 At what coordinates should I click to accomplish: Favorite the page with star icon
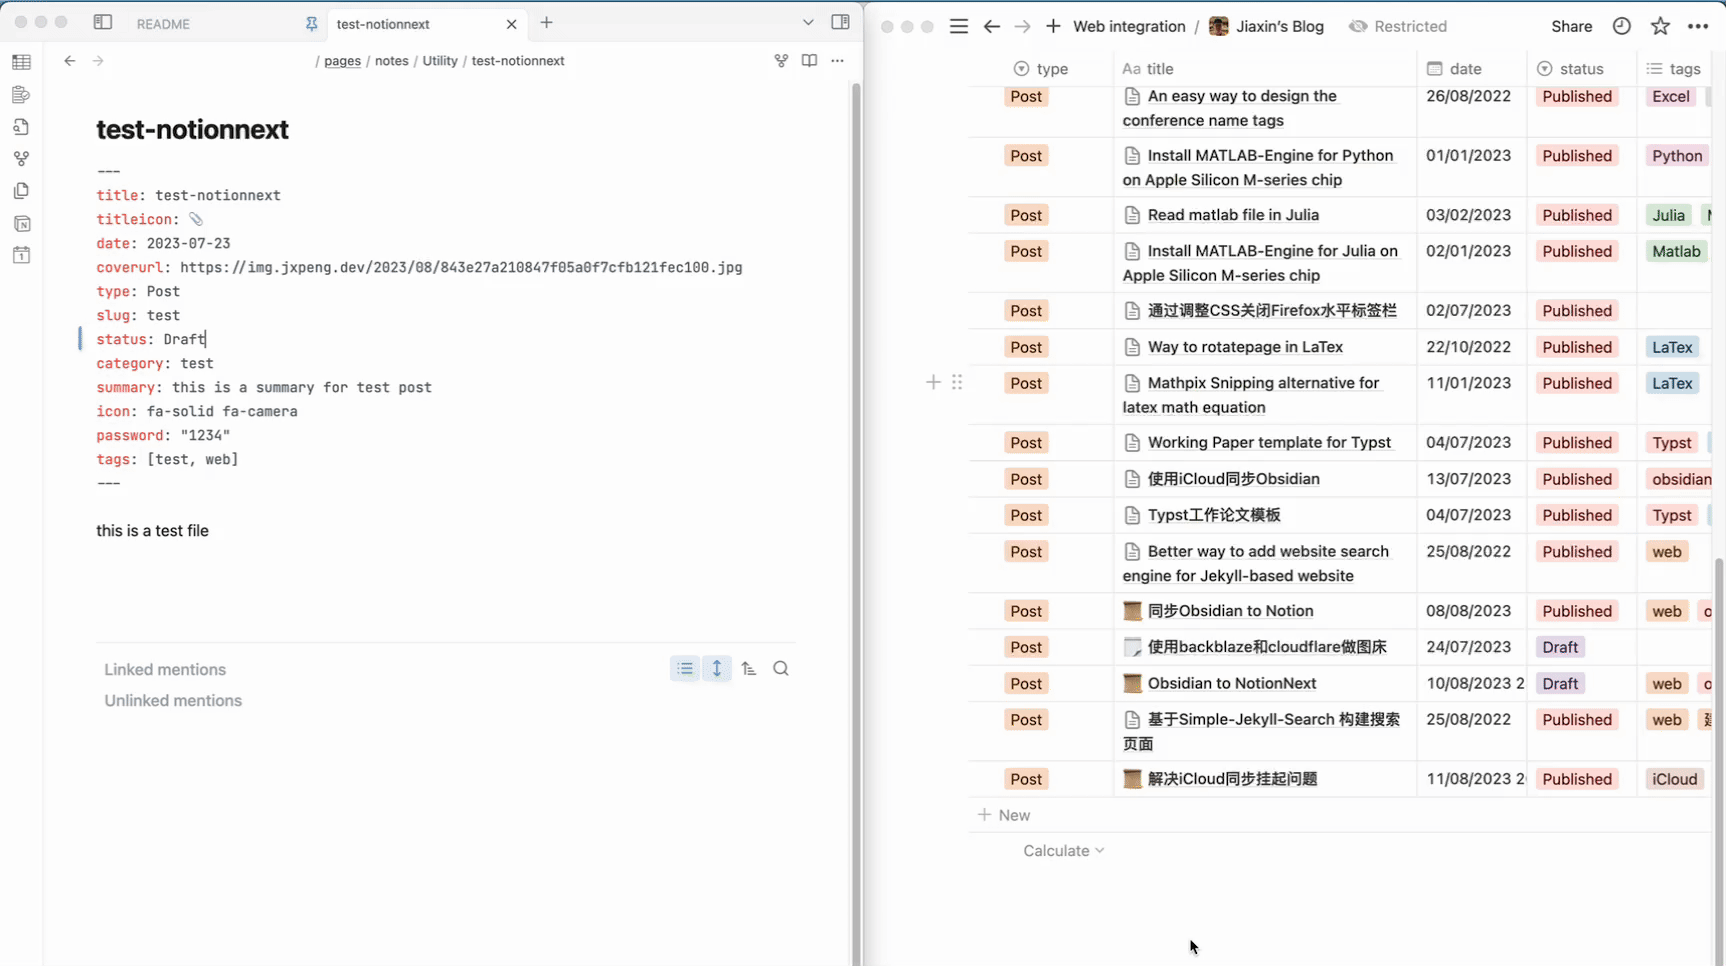point(1660,26)
